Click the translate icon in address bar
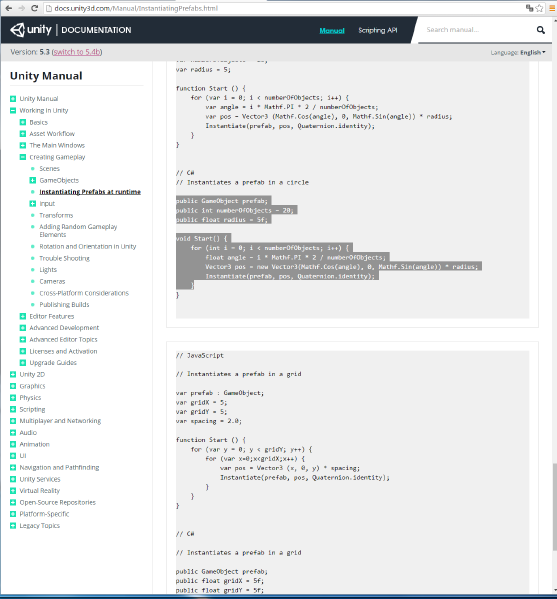The image size is (557, 599). [529, 8]
